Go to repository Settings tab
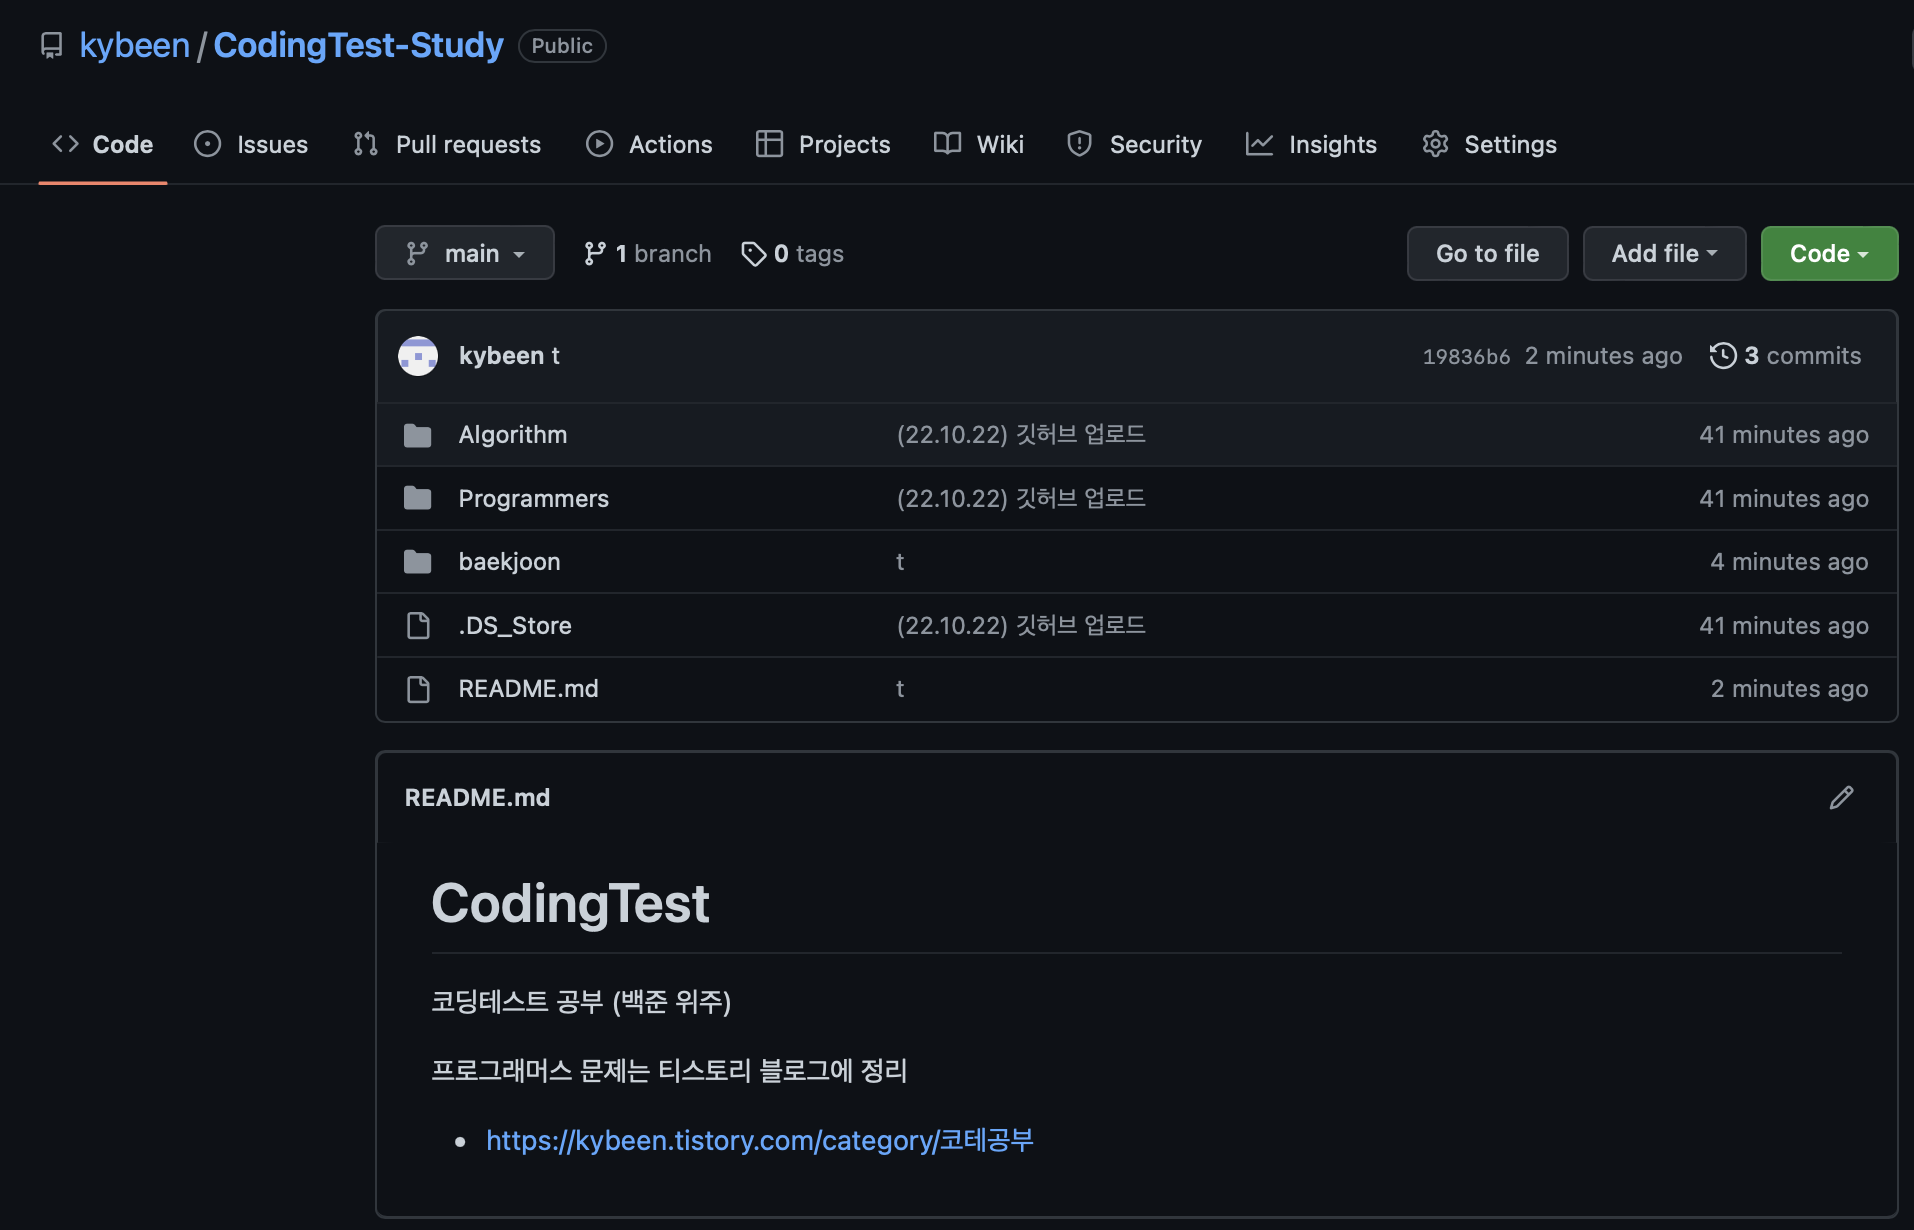 [1489, 144]
